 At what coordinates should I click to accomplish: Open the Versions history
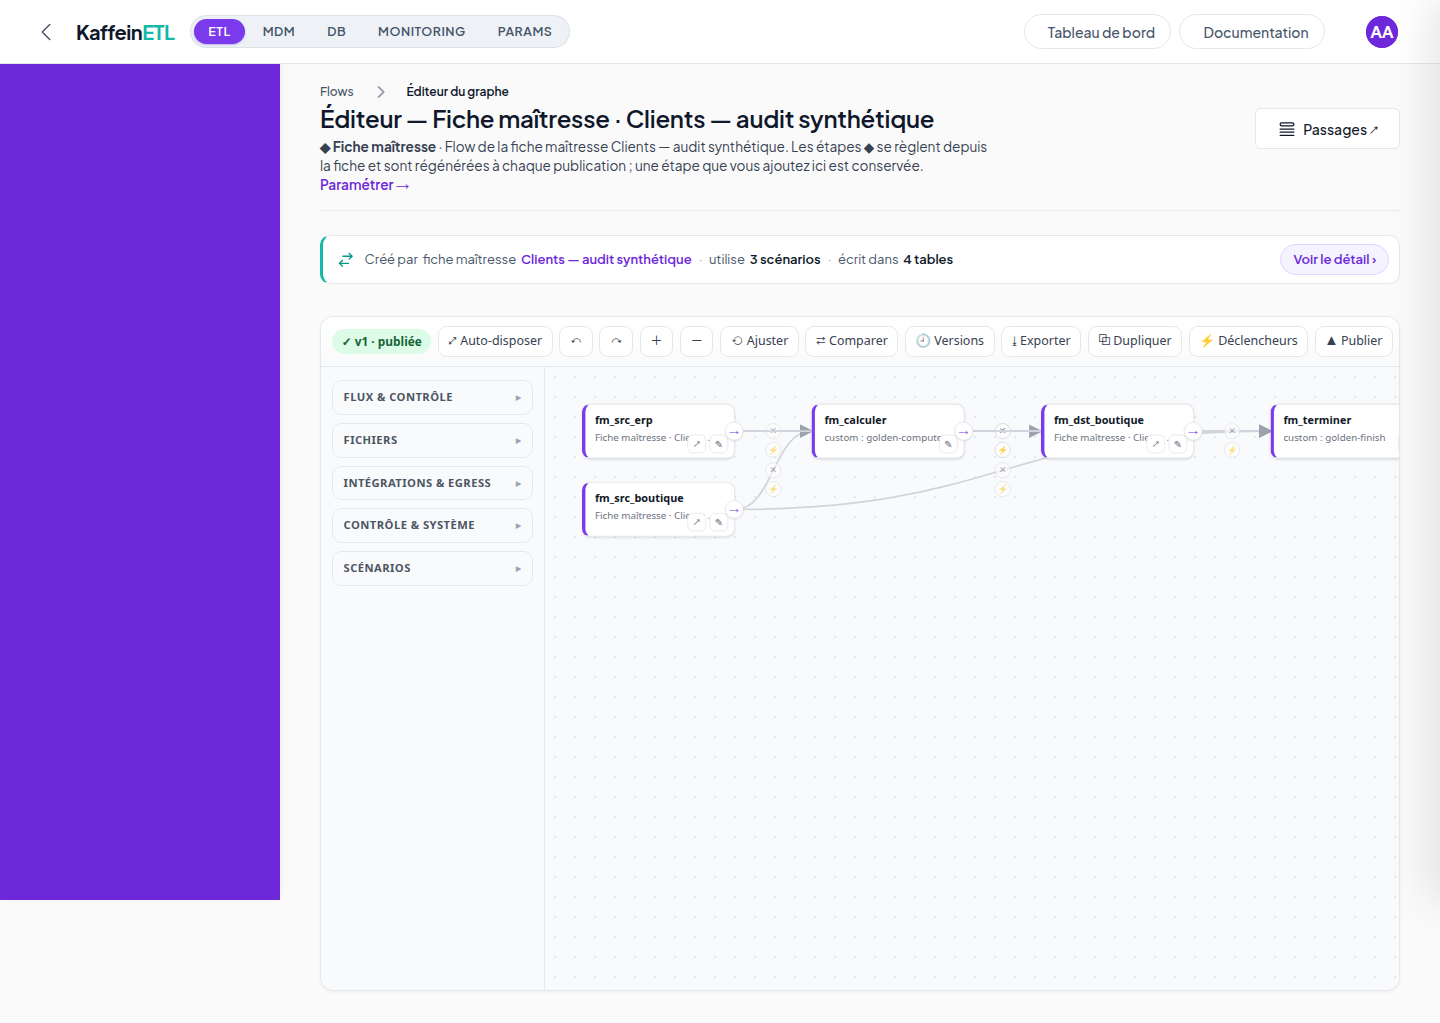[x=950, y=341]
